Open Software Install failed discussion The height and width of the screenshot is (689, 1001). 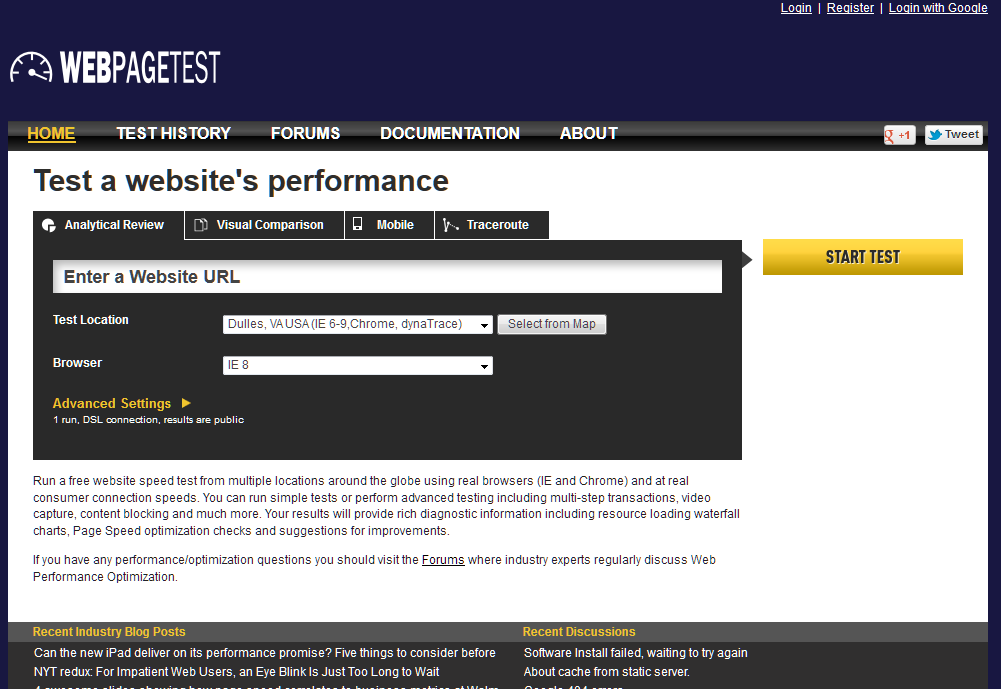pyautogui.click(x=635, y=653)
